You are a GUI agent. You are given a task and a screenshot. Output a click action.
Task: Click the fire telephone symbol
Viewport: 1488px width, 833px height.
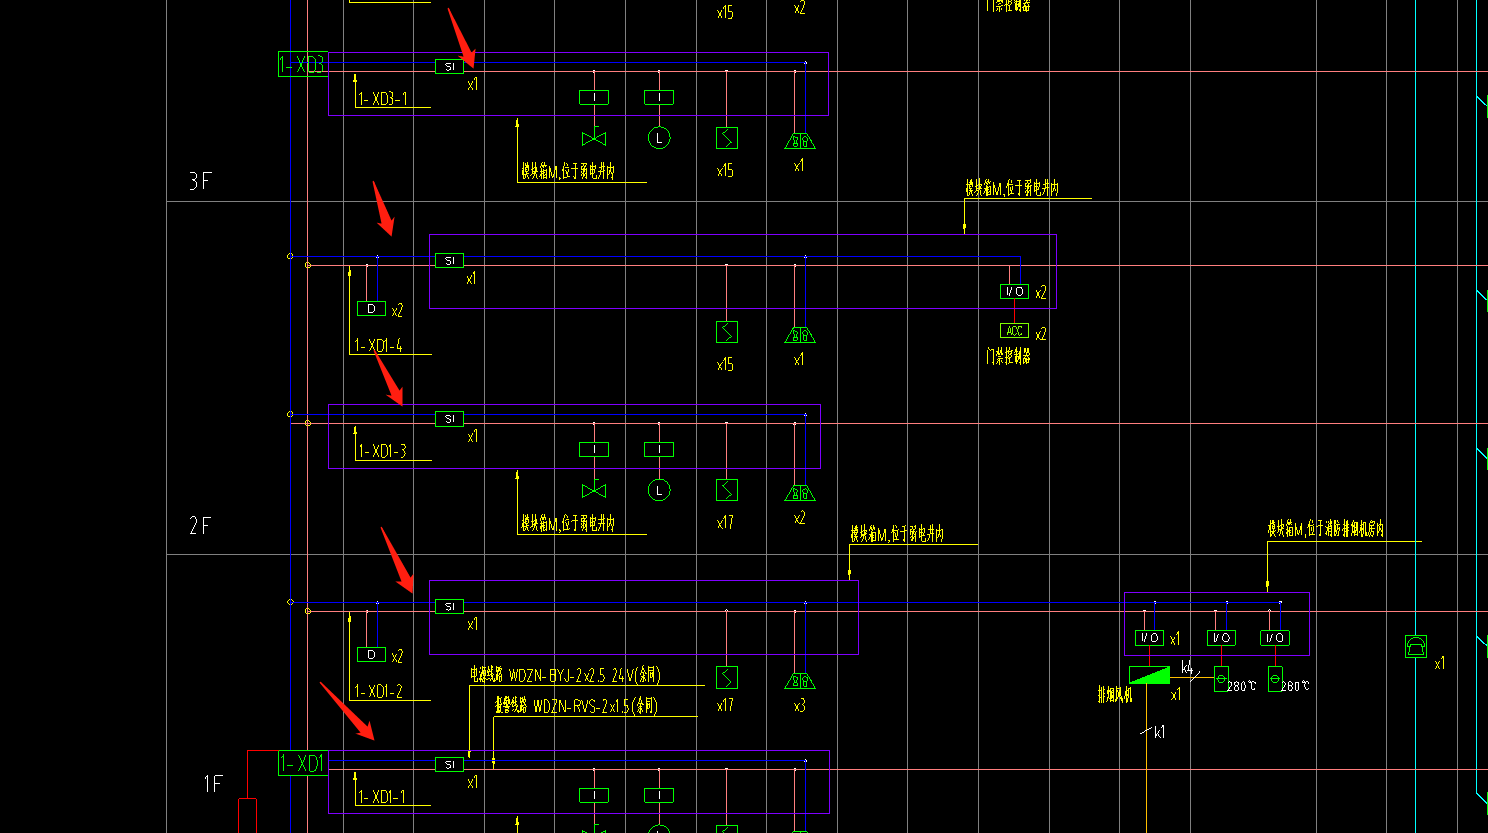click(1416, 646)
